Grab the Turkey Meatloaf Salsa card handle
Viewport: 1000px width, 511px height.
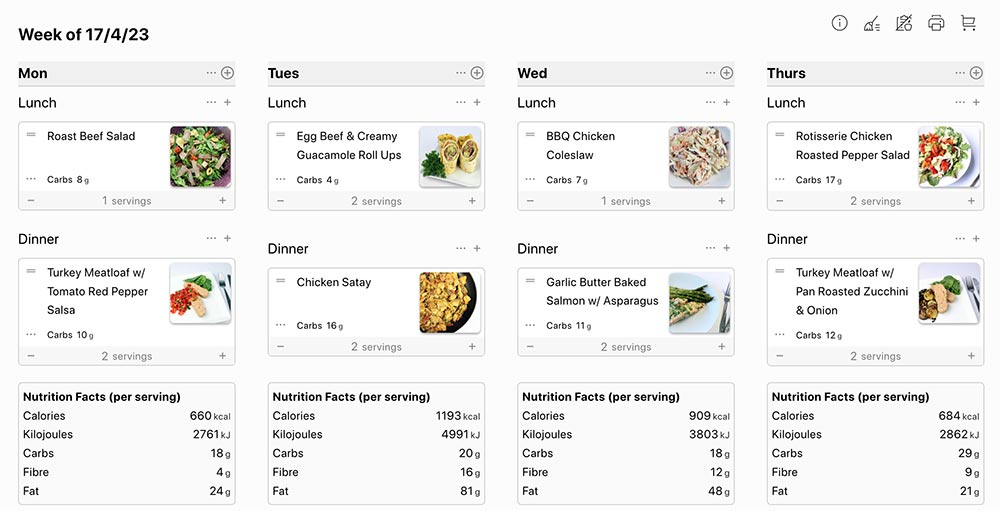point(31,271)
